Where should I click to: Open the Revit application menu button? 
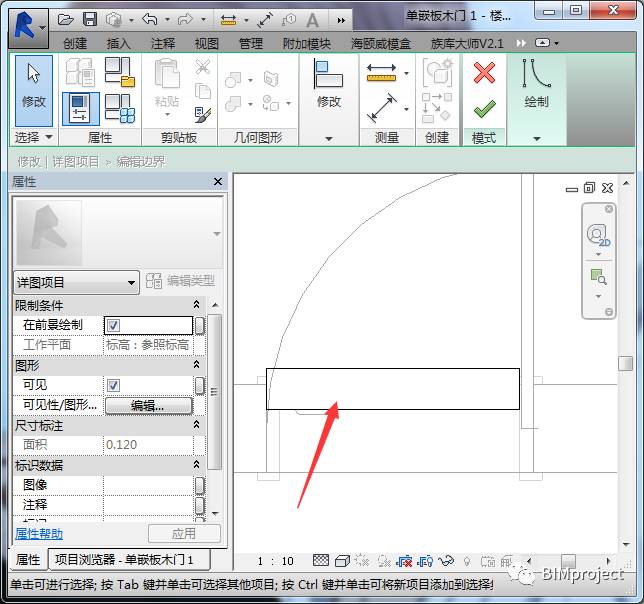(x=28, y=28)
